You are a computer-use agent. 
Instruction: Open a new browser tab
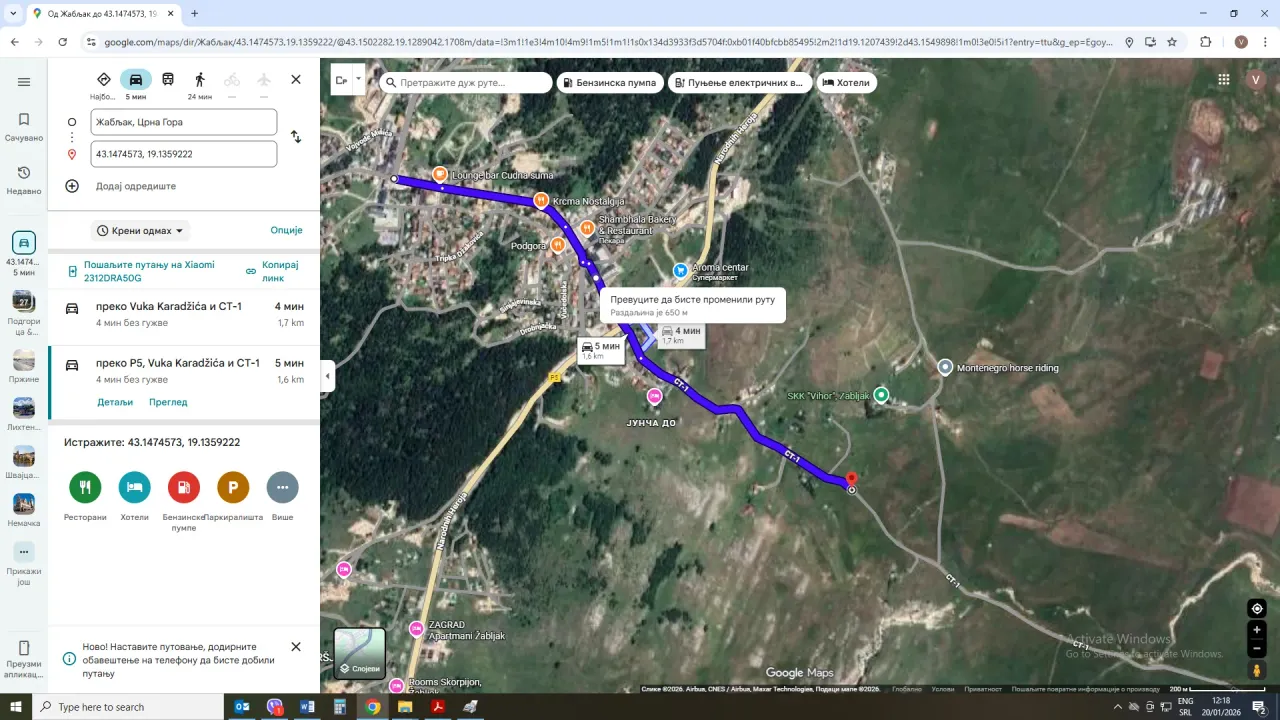194,14
